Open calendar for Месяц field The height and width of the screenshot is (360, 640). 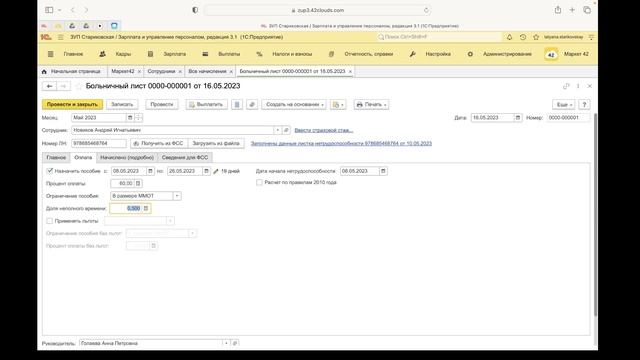tap(130, 118)
